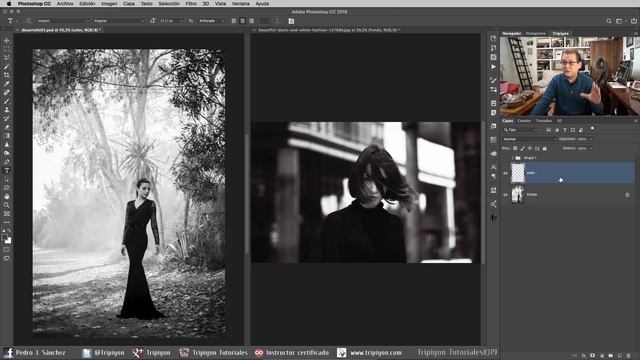Screen dimensions: 640x360
Task: Open the Capa menu
Action: tap(129, 4)
